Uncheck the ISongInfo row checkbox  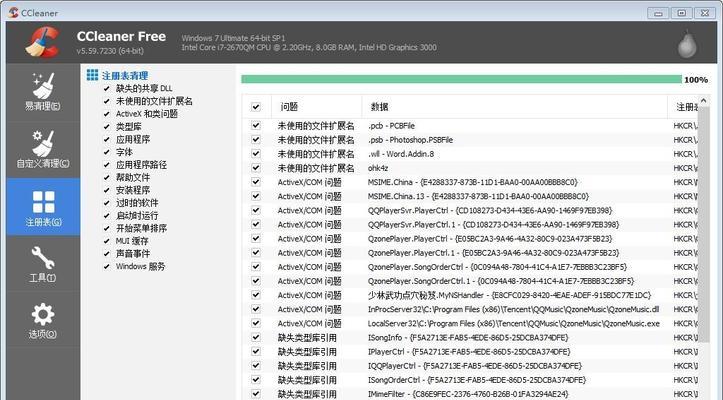tap(256, 337)
